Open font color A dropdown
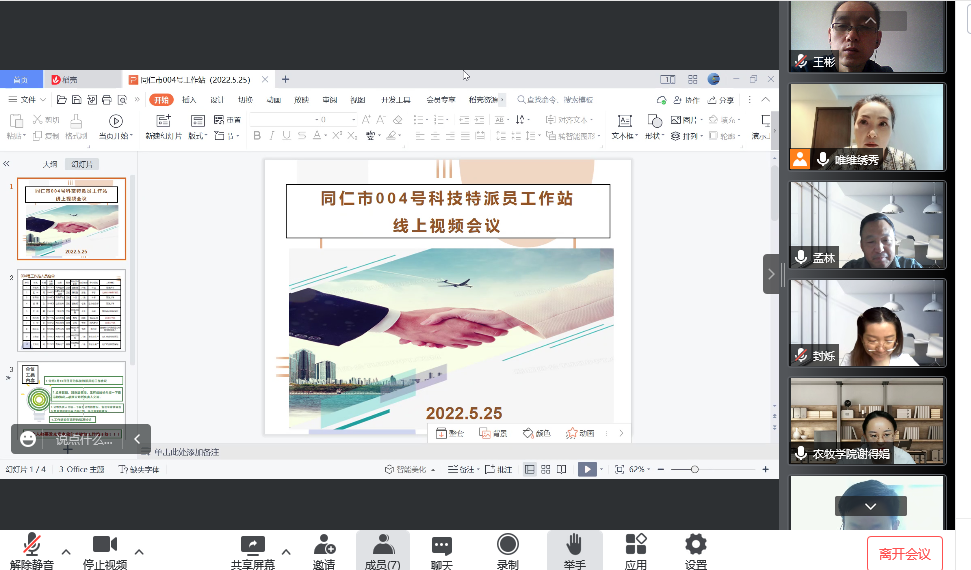This screenshot has width=971, height=570. click(x=318, y=135)
